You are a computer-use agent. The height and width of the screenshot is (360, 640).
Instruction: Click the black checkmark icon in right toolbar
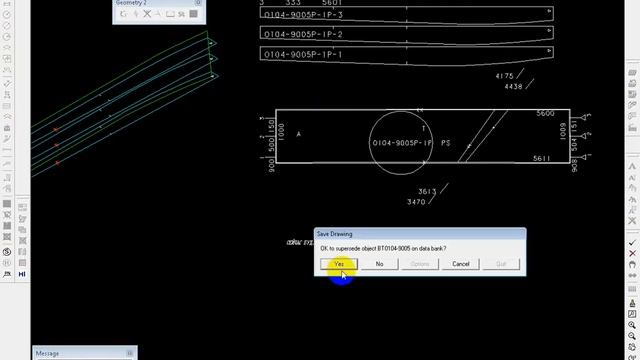coord(632,243)
